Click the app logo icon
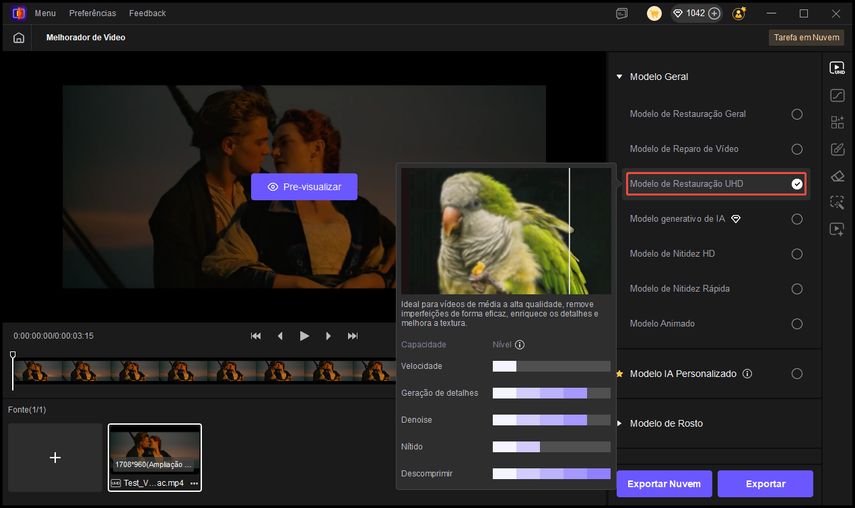Screen dimensions: 855x508 [x=19, y=13]
